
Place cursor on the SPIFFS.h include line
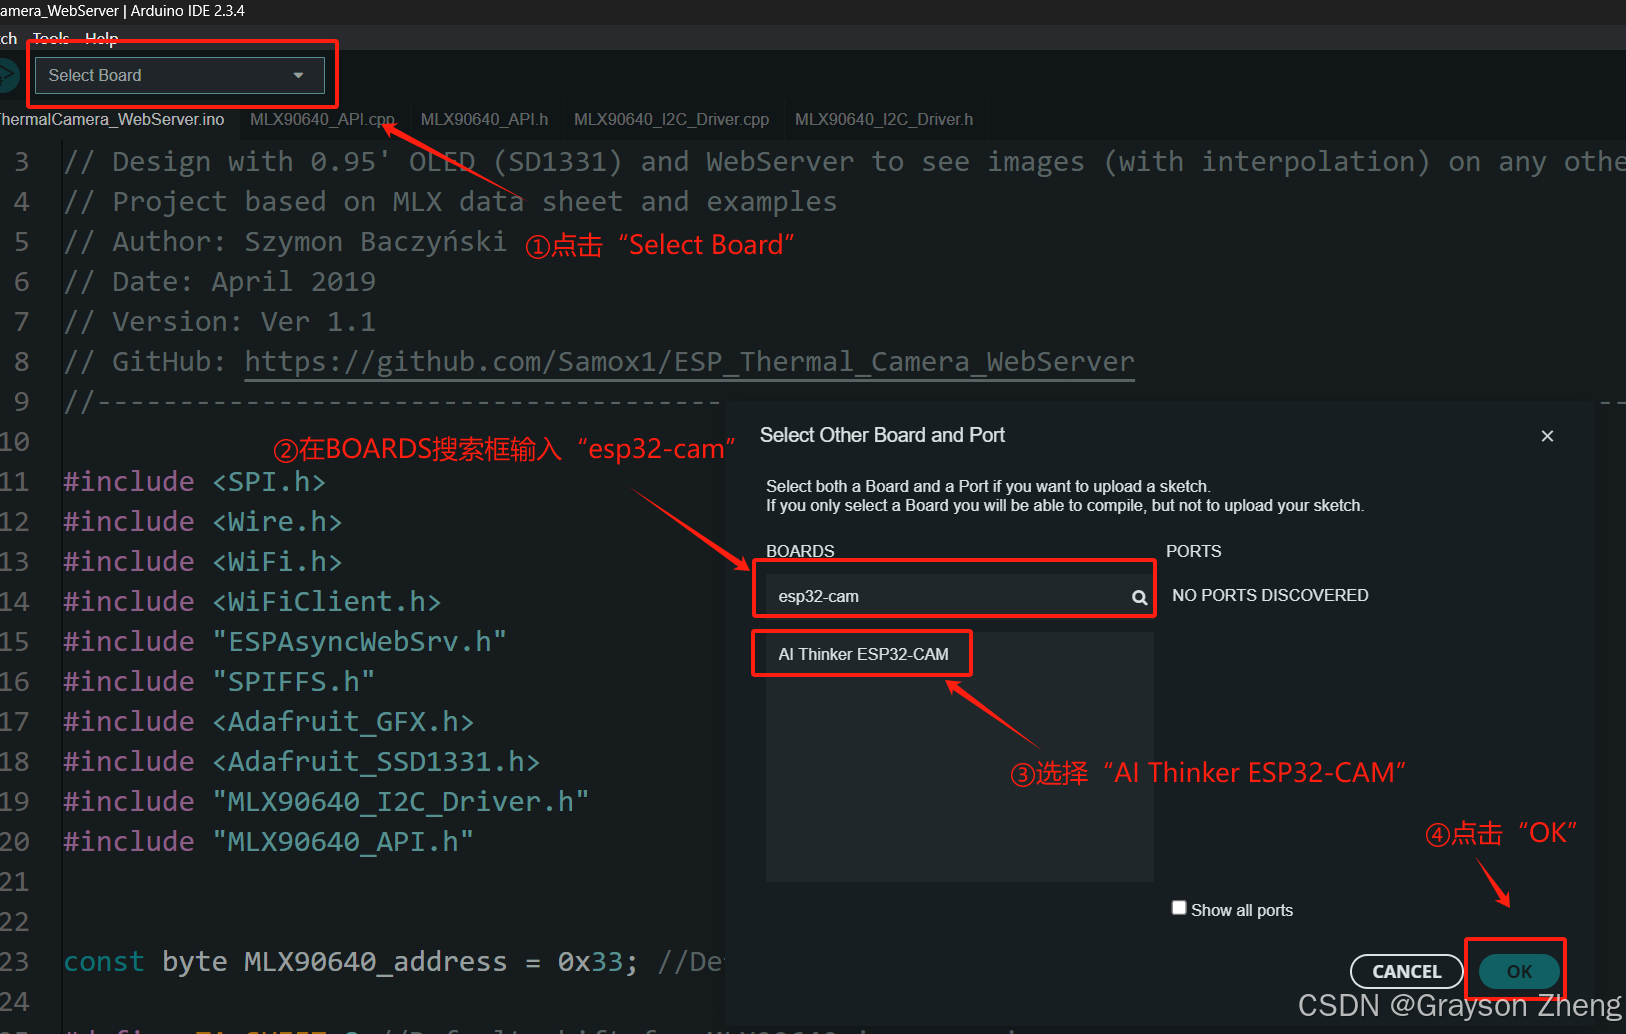(x=300, y=682)
